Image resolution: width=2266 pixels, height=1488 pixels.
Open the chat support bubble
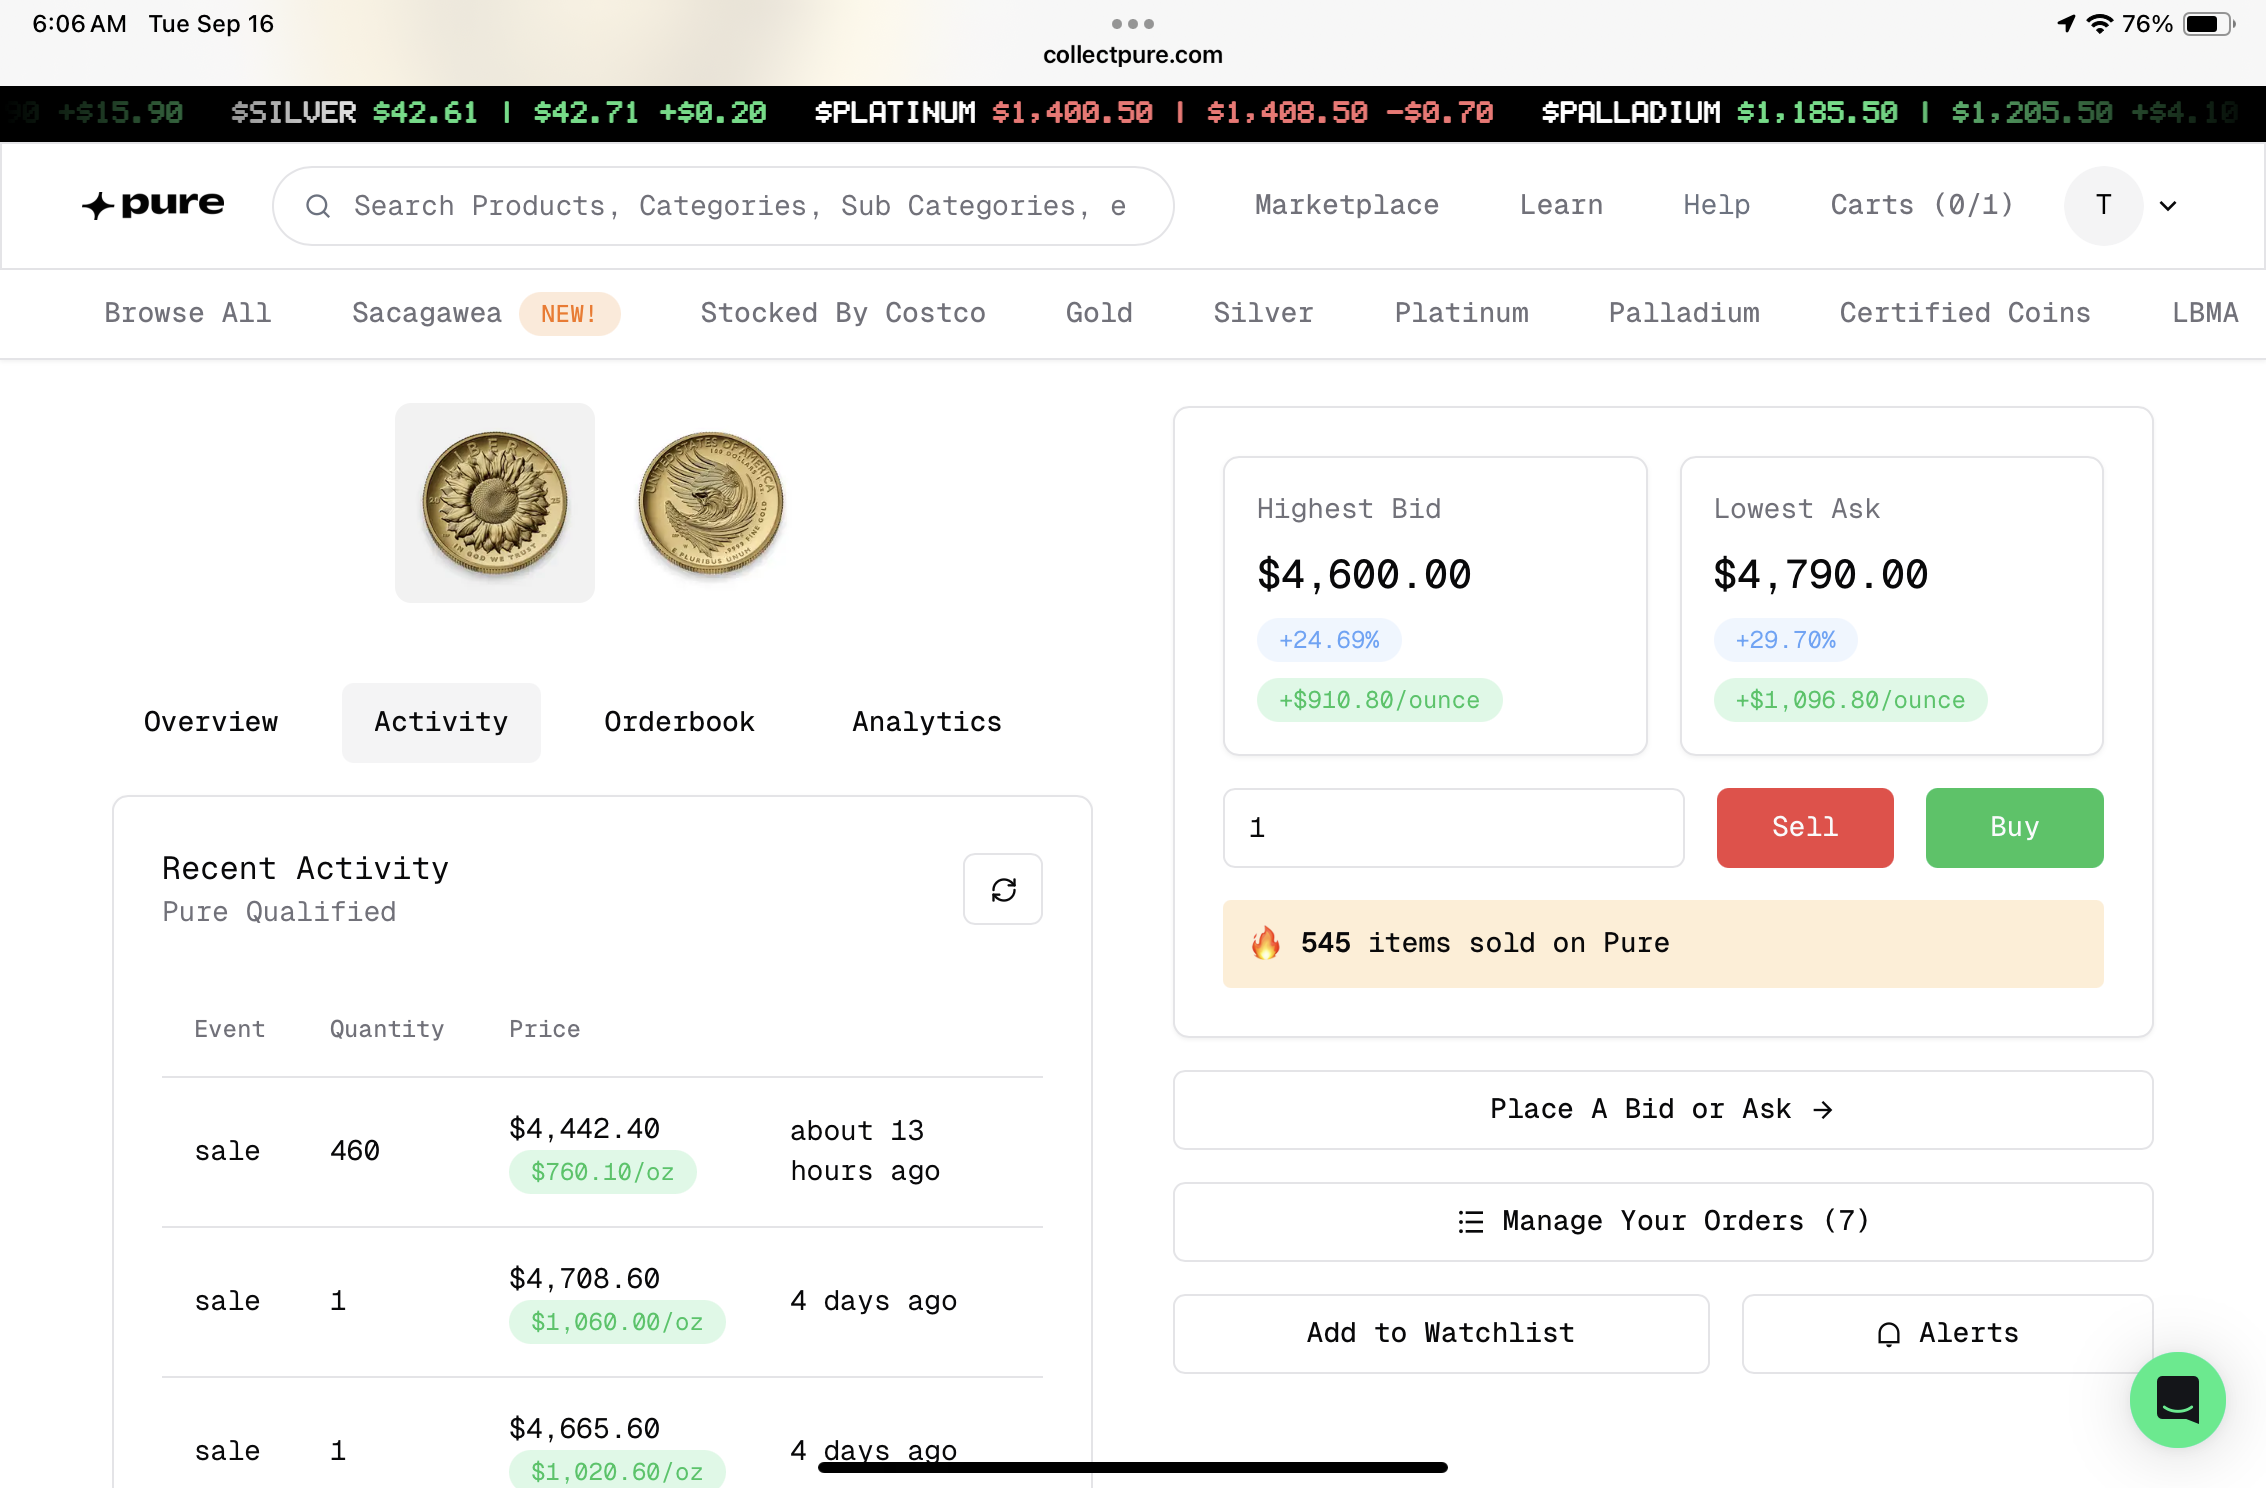[x=2177, y=1399]
